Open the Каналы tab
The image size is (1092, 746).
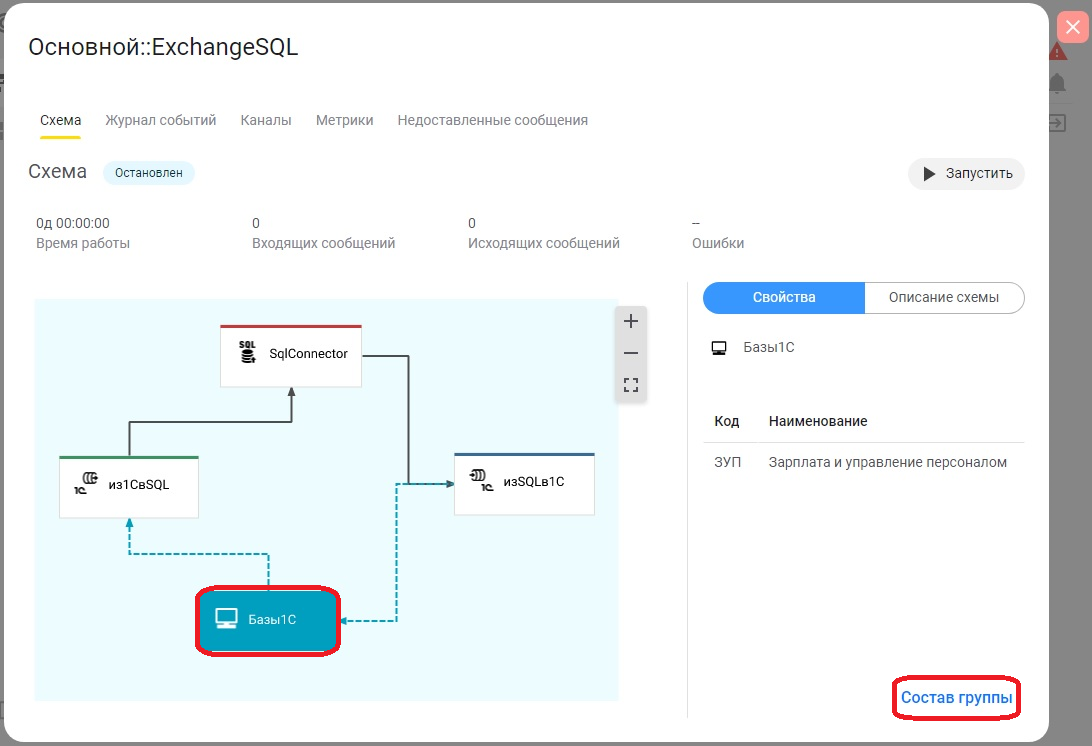coord(266,120)
